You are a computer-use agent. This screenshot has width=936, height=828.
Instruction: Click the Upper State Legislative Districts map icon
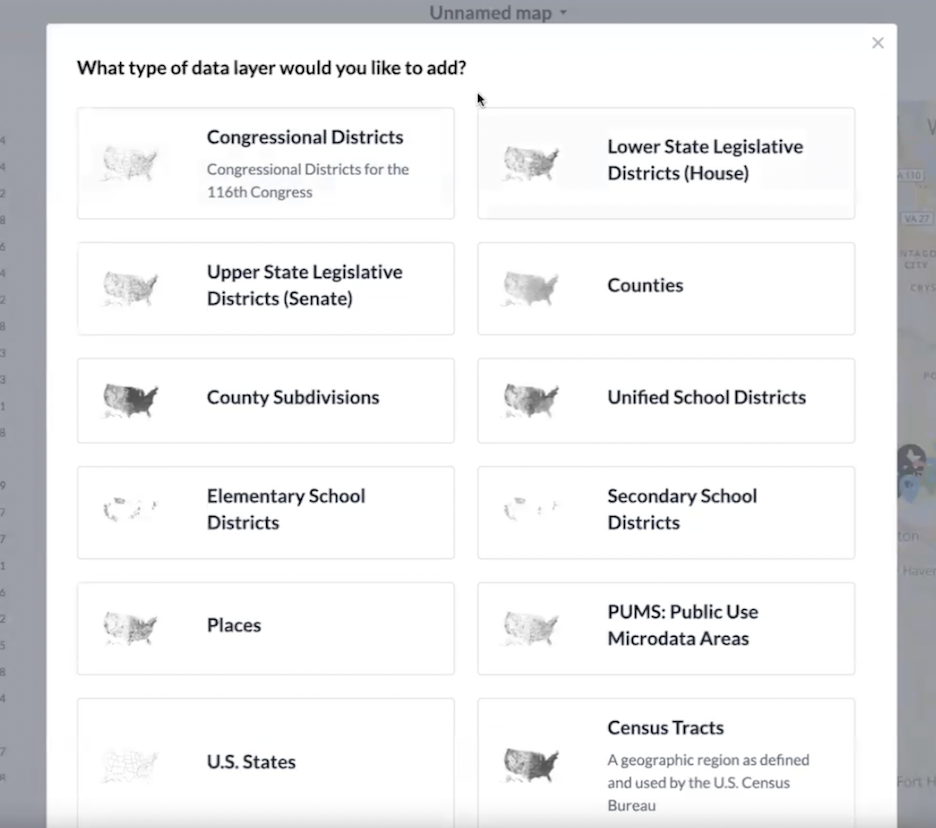click(131, 288)
